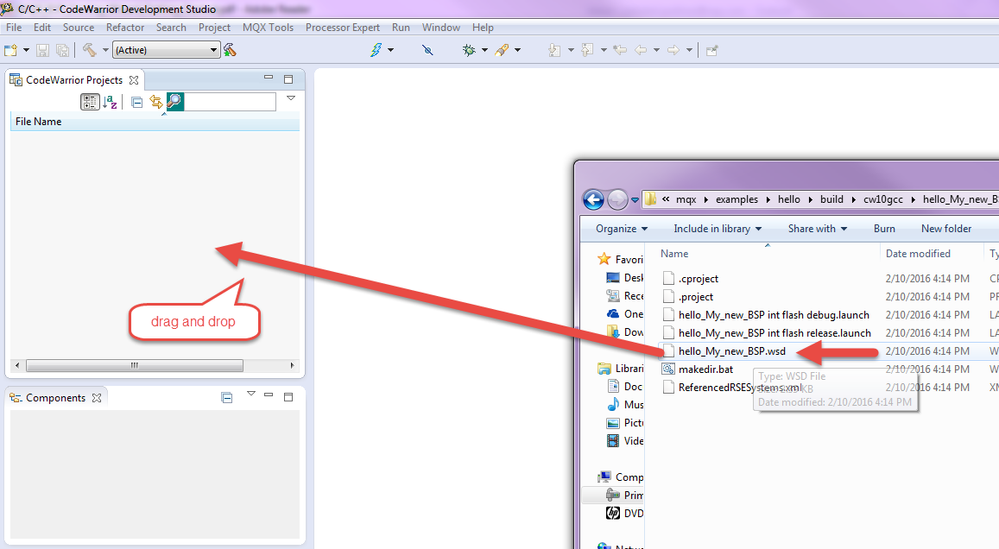Click the Save disk icon

tap(43, 50)
